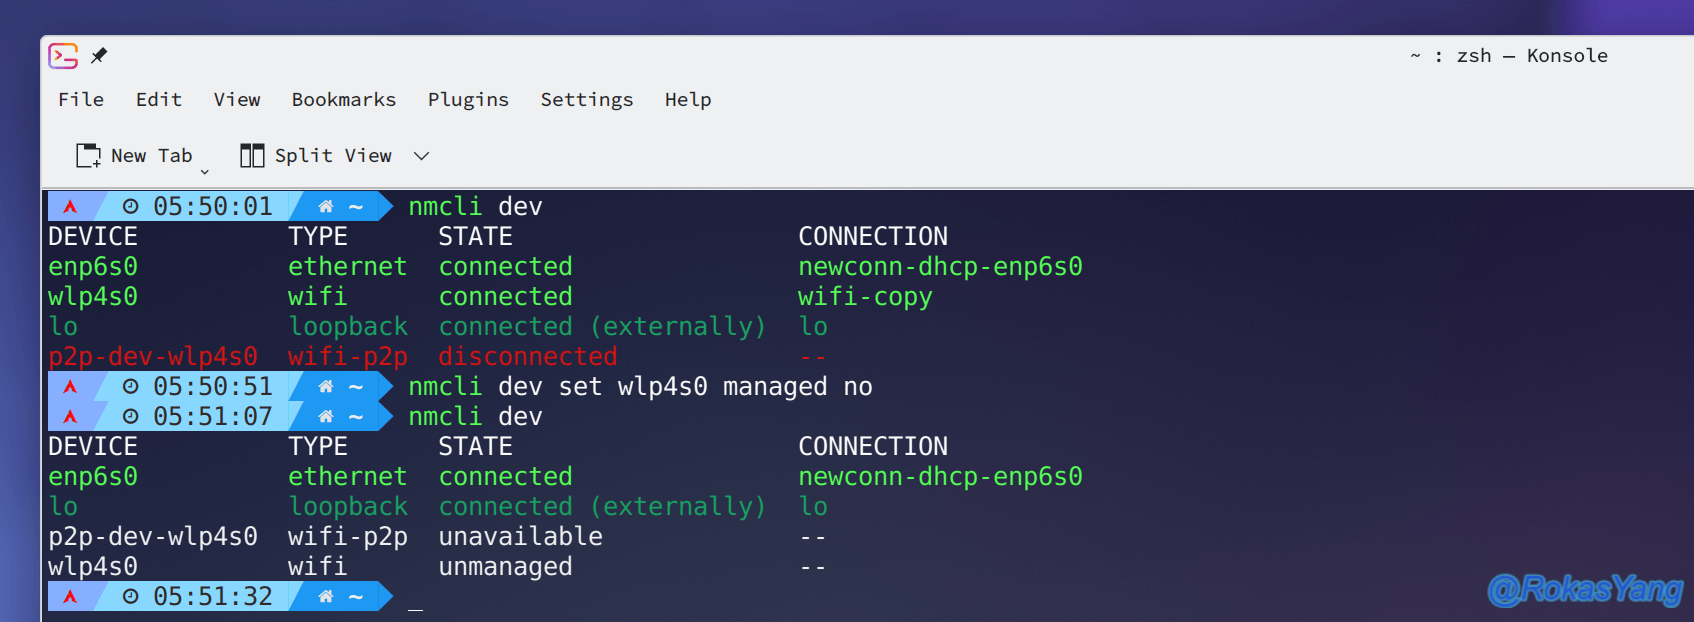Image resolution: width=1694 pixels, height=622 pixels.
Task: Click newconn-dhcp-enp6s0 in the first output
Action: tap(940, 267)
